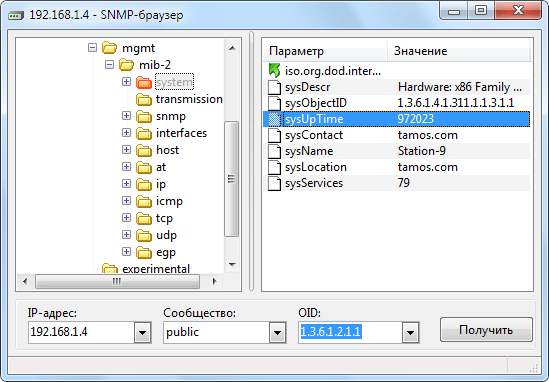The height and width of the screenshot is (382, 549).
Task: Expand the host tree node
Action: click(126, 150)
